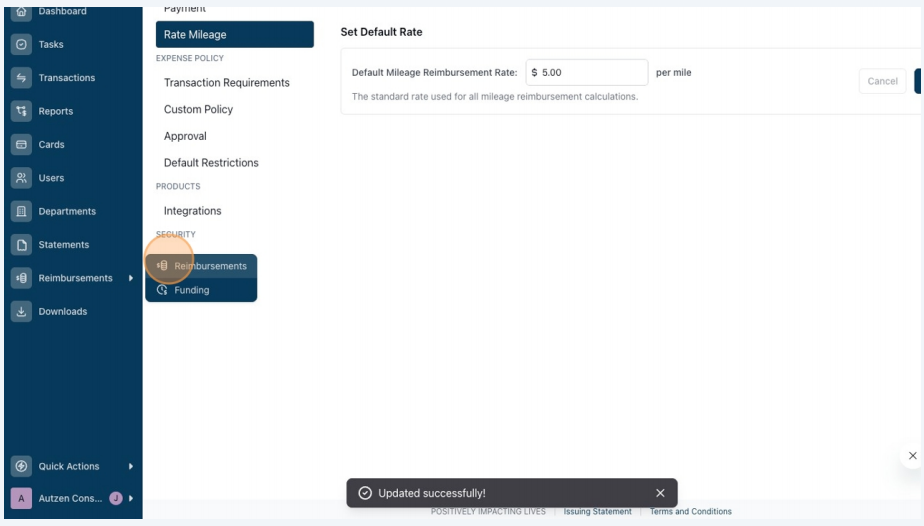This screenshot has width=924, height=526.
Task: Click the Departments building icon
Action: (21, 211)
